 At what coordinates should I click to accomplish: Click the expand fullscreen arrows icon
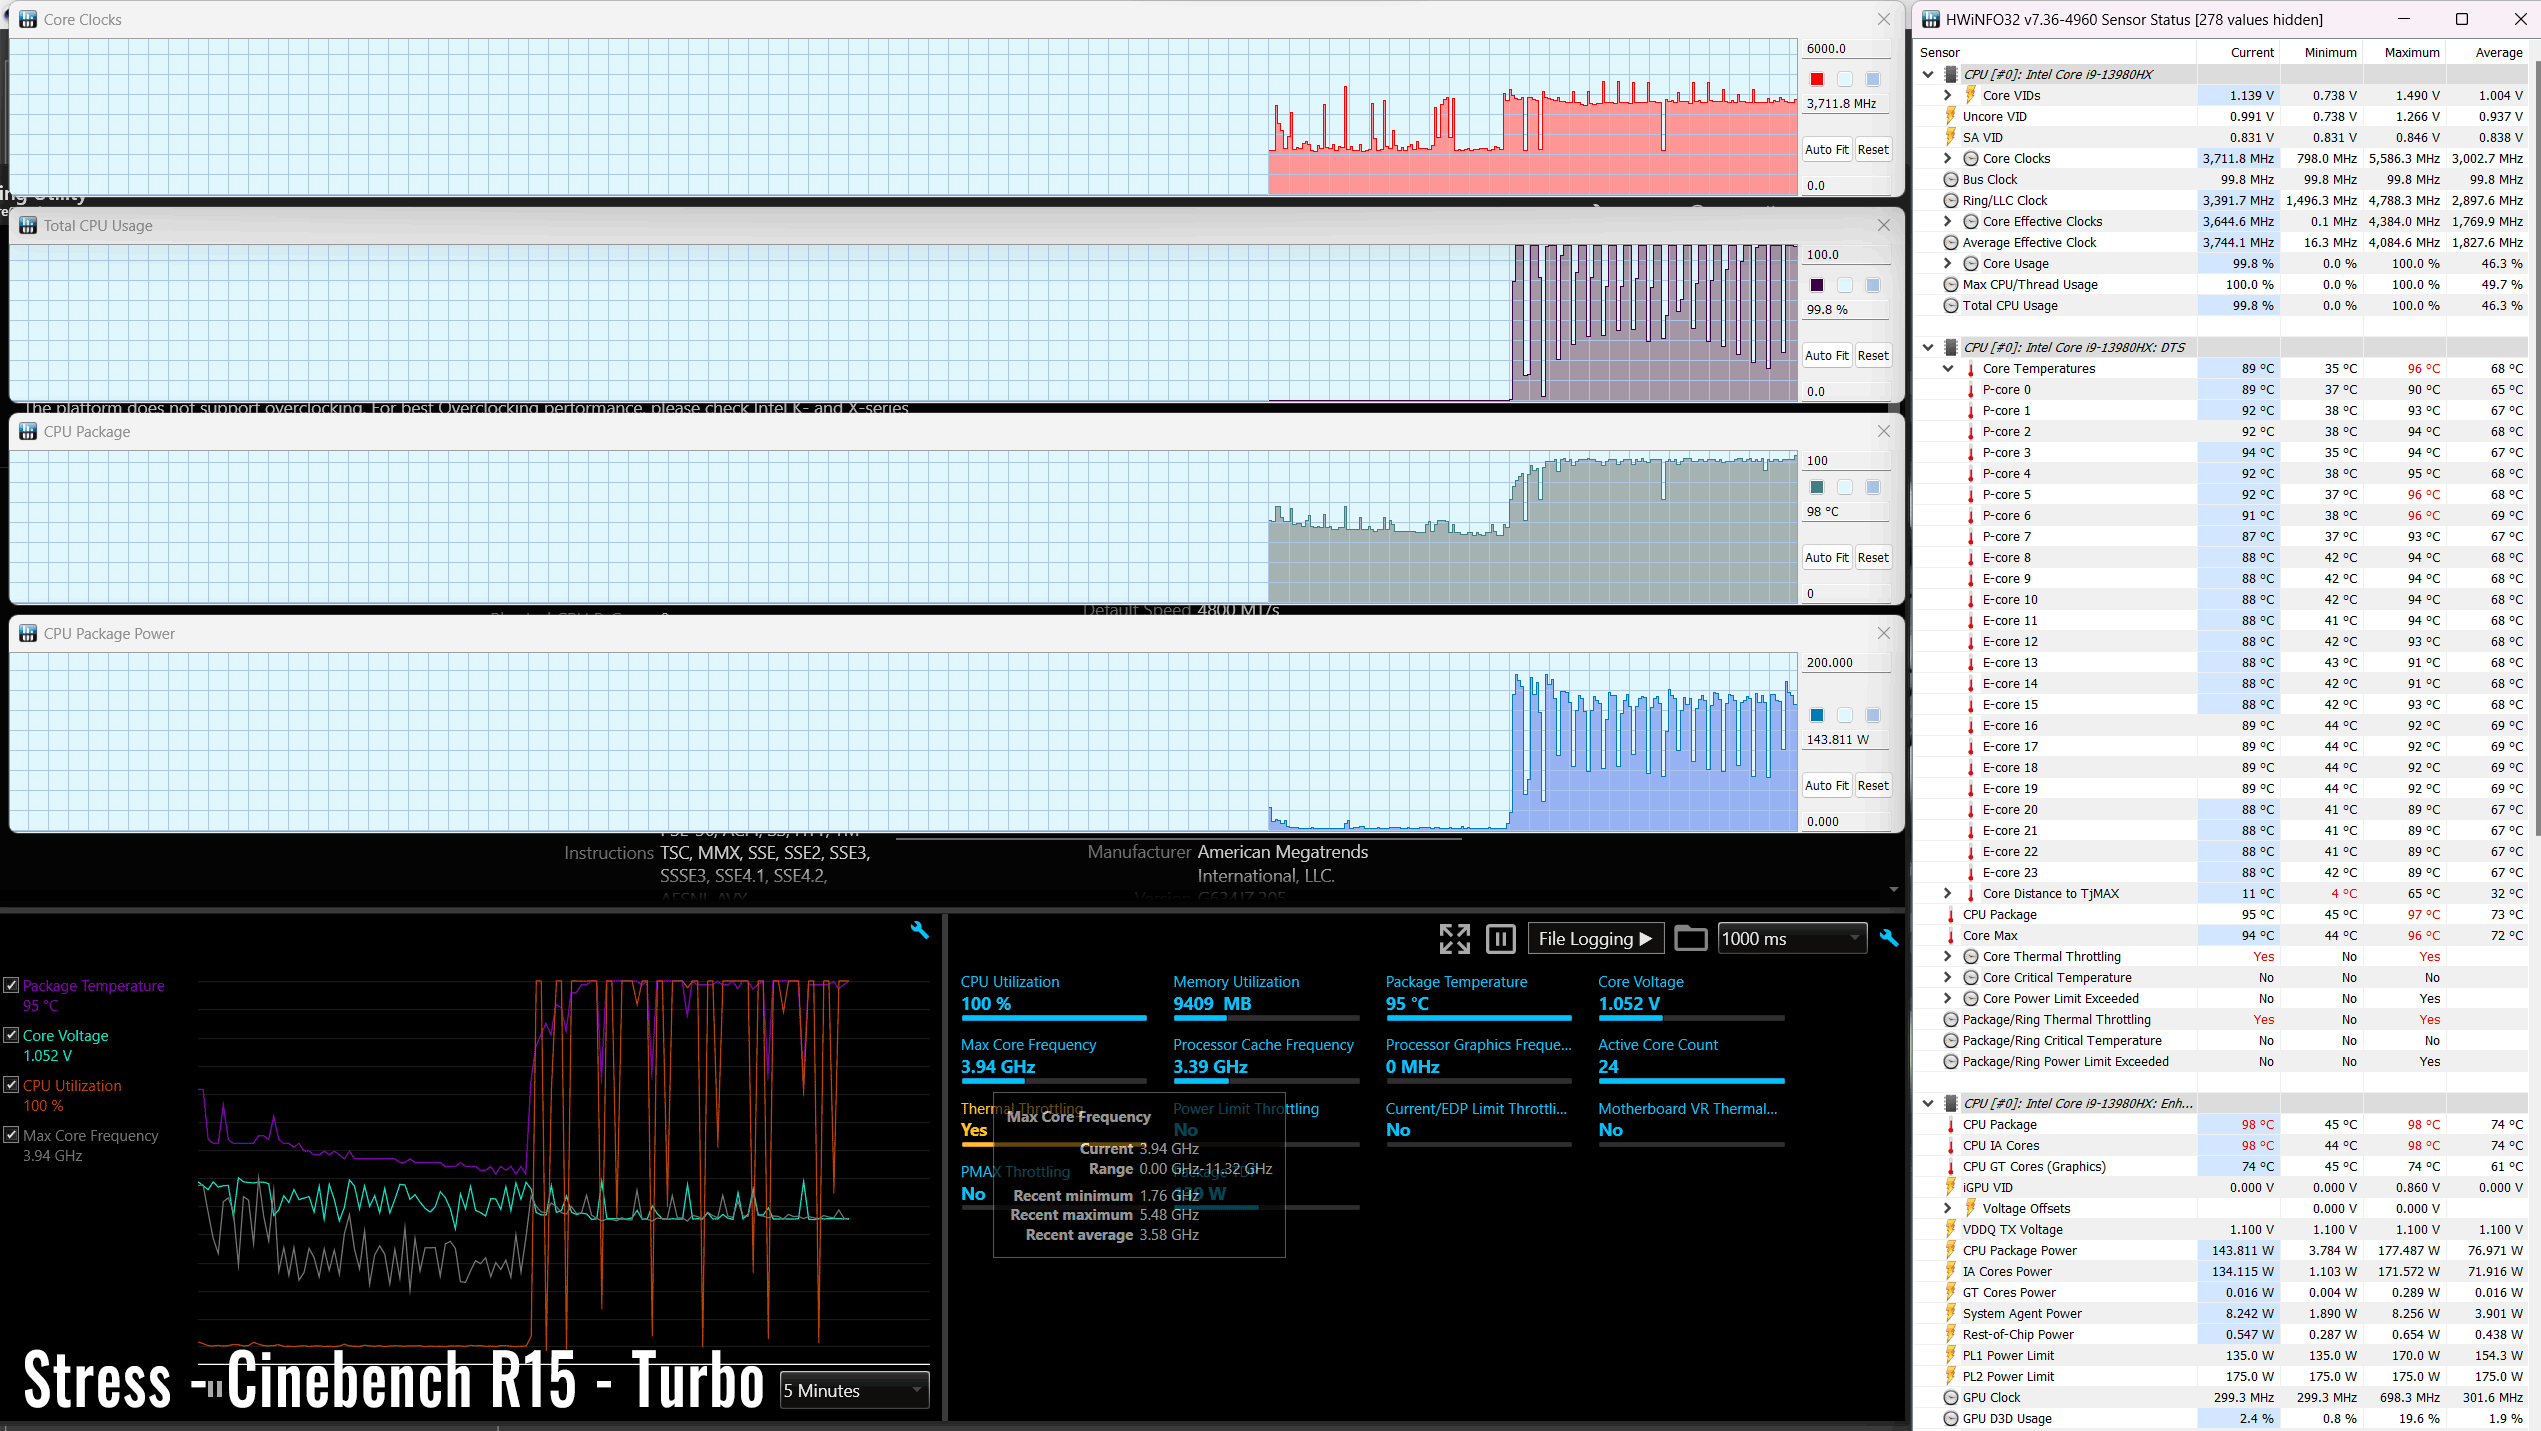pyautogui.click(x=1454, y=938)
